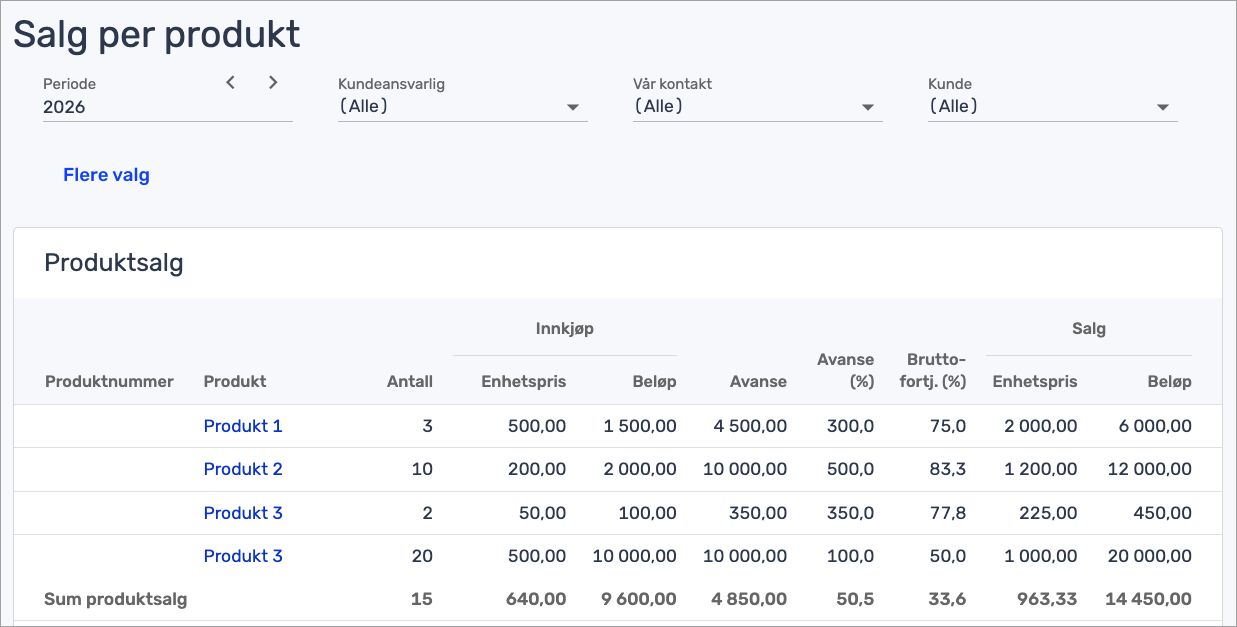This screenshot has height=627, width=1237.
Task: Expand the Vår kontakt dropdown
Action: coord(757,106)
